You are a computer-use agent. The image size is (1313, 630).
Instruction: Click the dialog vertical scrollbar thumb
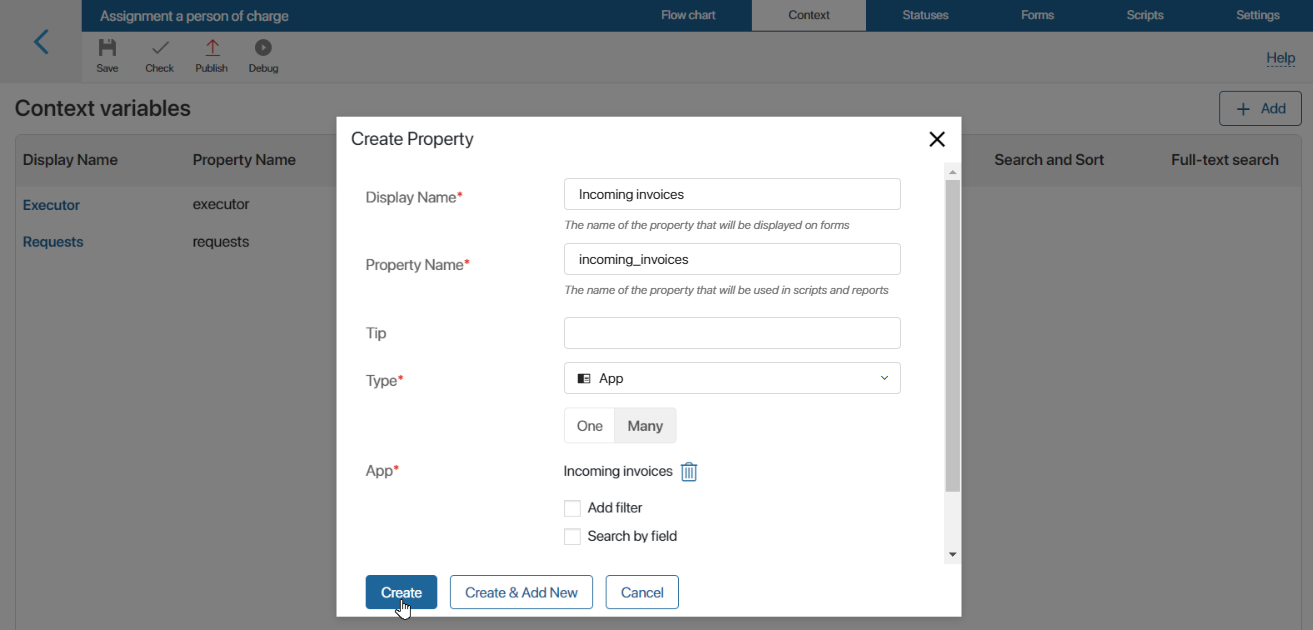952,335
